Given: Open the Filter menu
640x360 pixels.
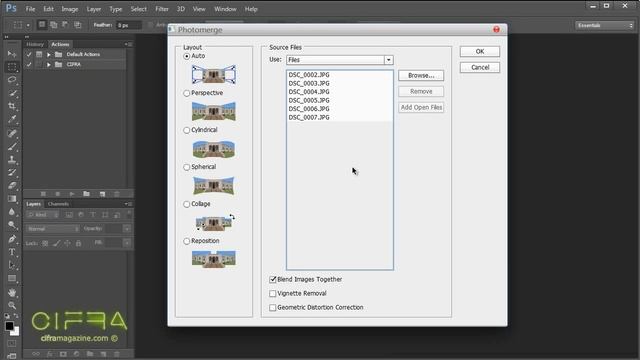Looking at the screenshot, I should click(162, 9).
